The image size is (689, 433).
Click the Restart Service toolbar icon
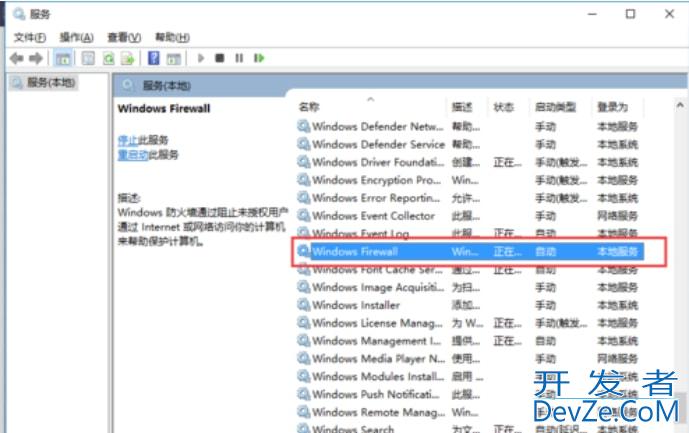pos(259,58)
